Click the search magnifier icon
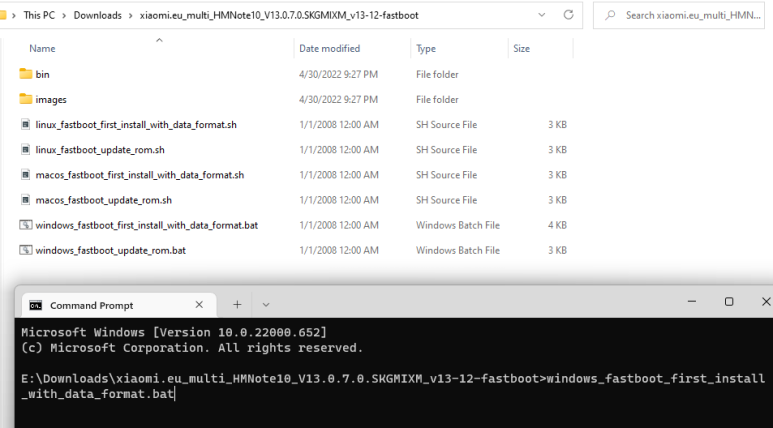Viewport: 773px width, 428px height. [x=610, y=15]
